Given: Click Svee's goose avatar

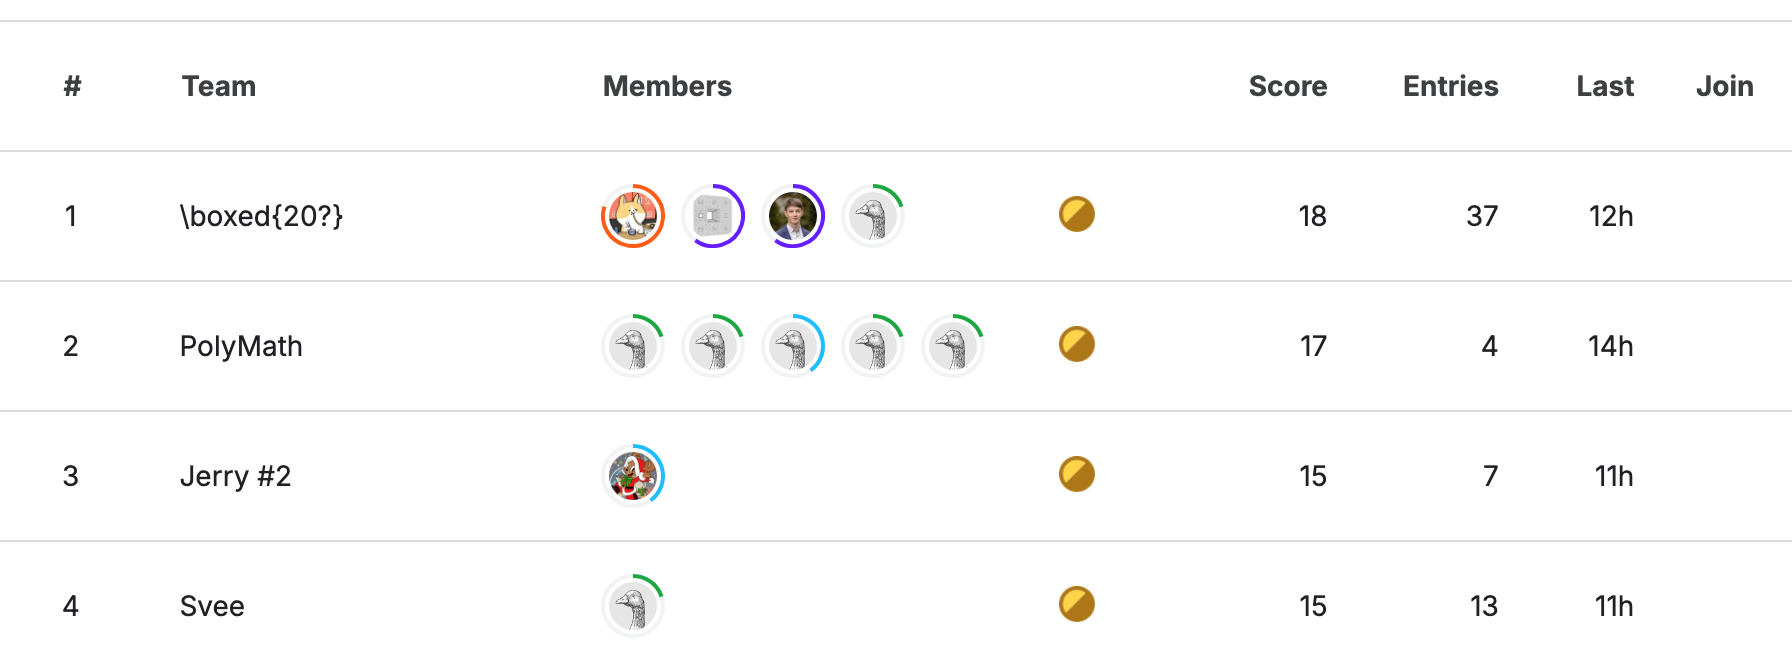Looking at the screenshot, I should pyautogui.click(x=633, y=606).
